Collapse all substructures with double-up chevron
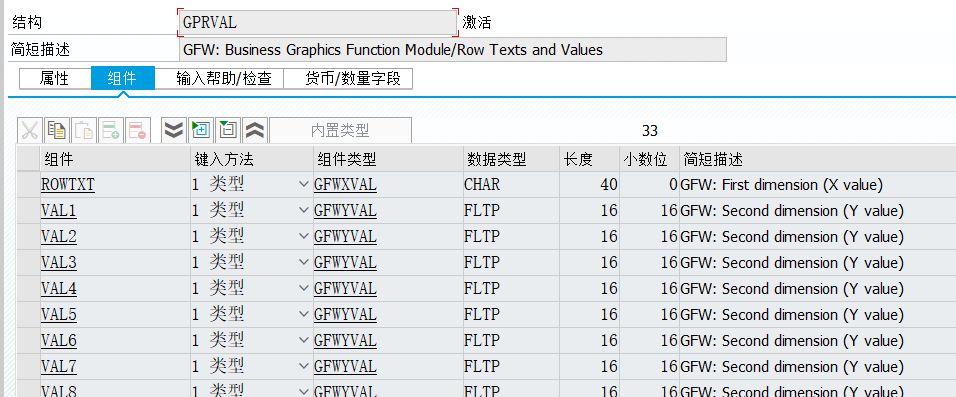This screenshot has height=397, width=956. click(255, 130)
